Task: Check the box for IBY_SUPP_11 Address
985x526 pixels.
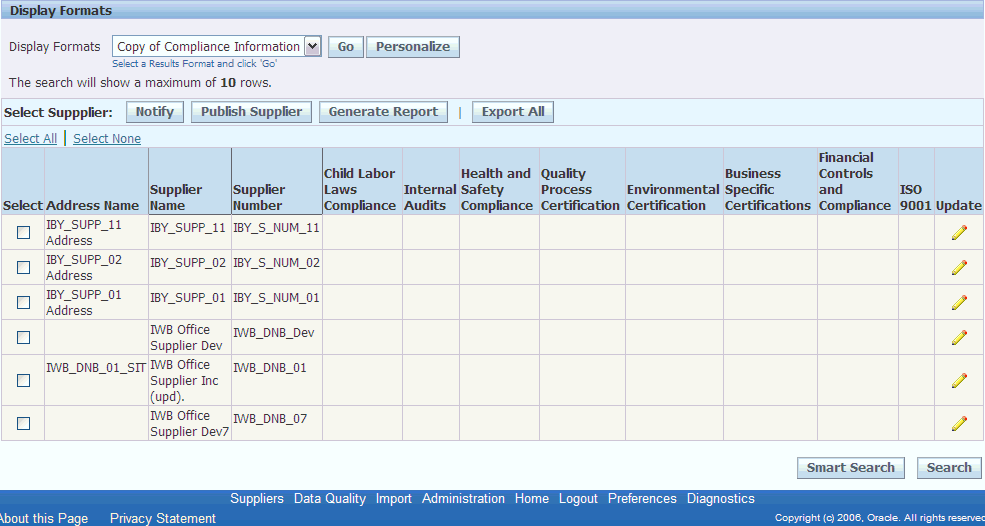Action: 23,233
